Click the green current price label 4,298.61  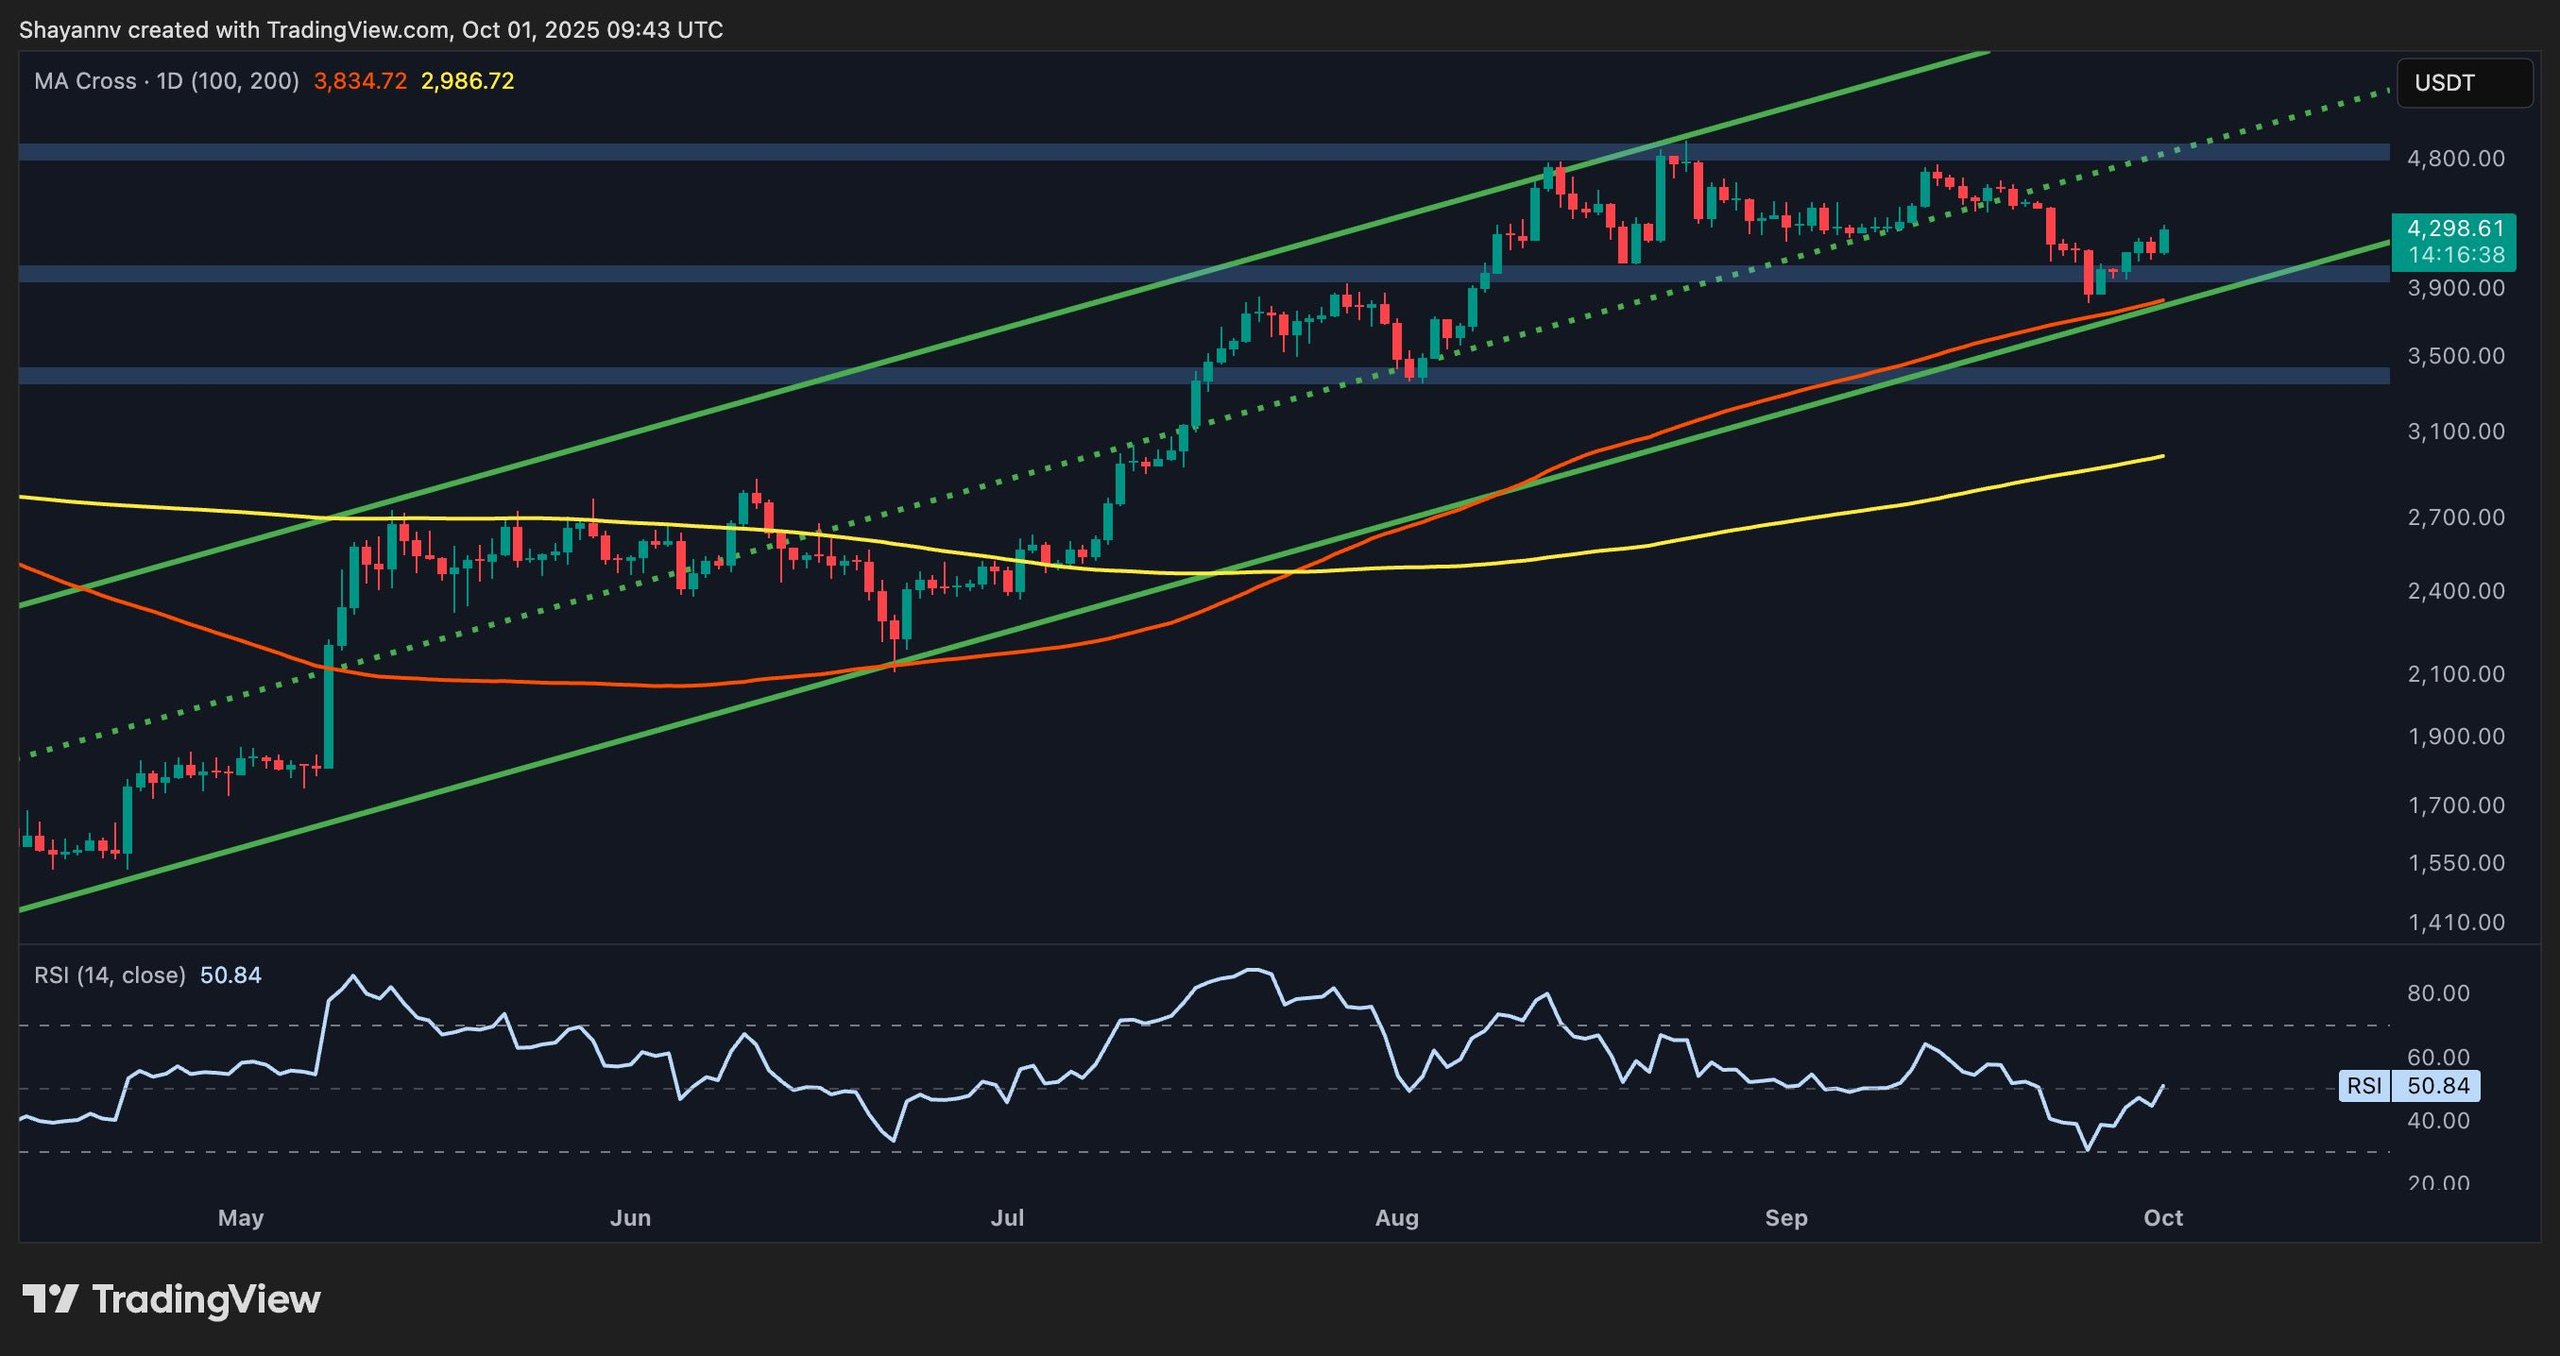(2455, 229)
